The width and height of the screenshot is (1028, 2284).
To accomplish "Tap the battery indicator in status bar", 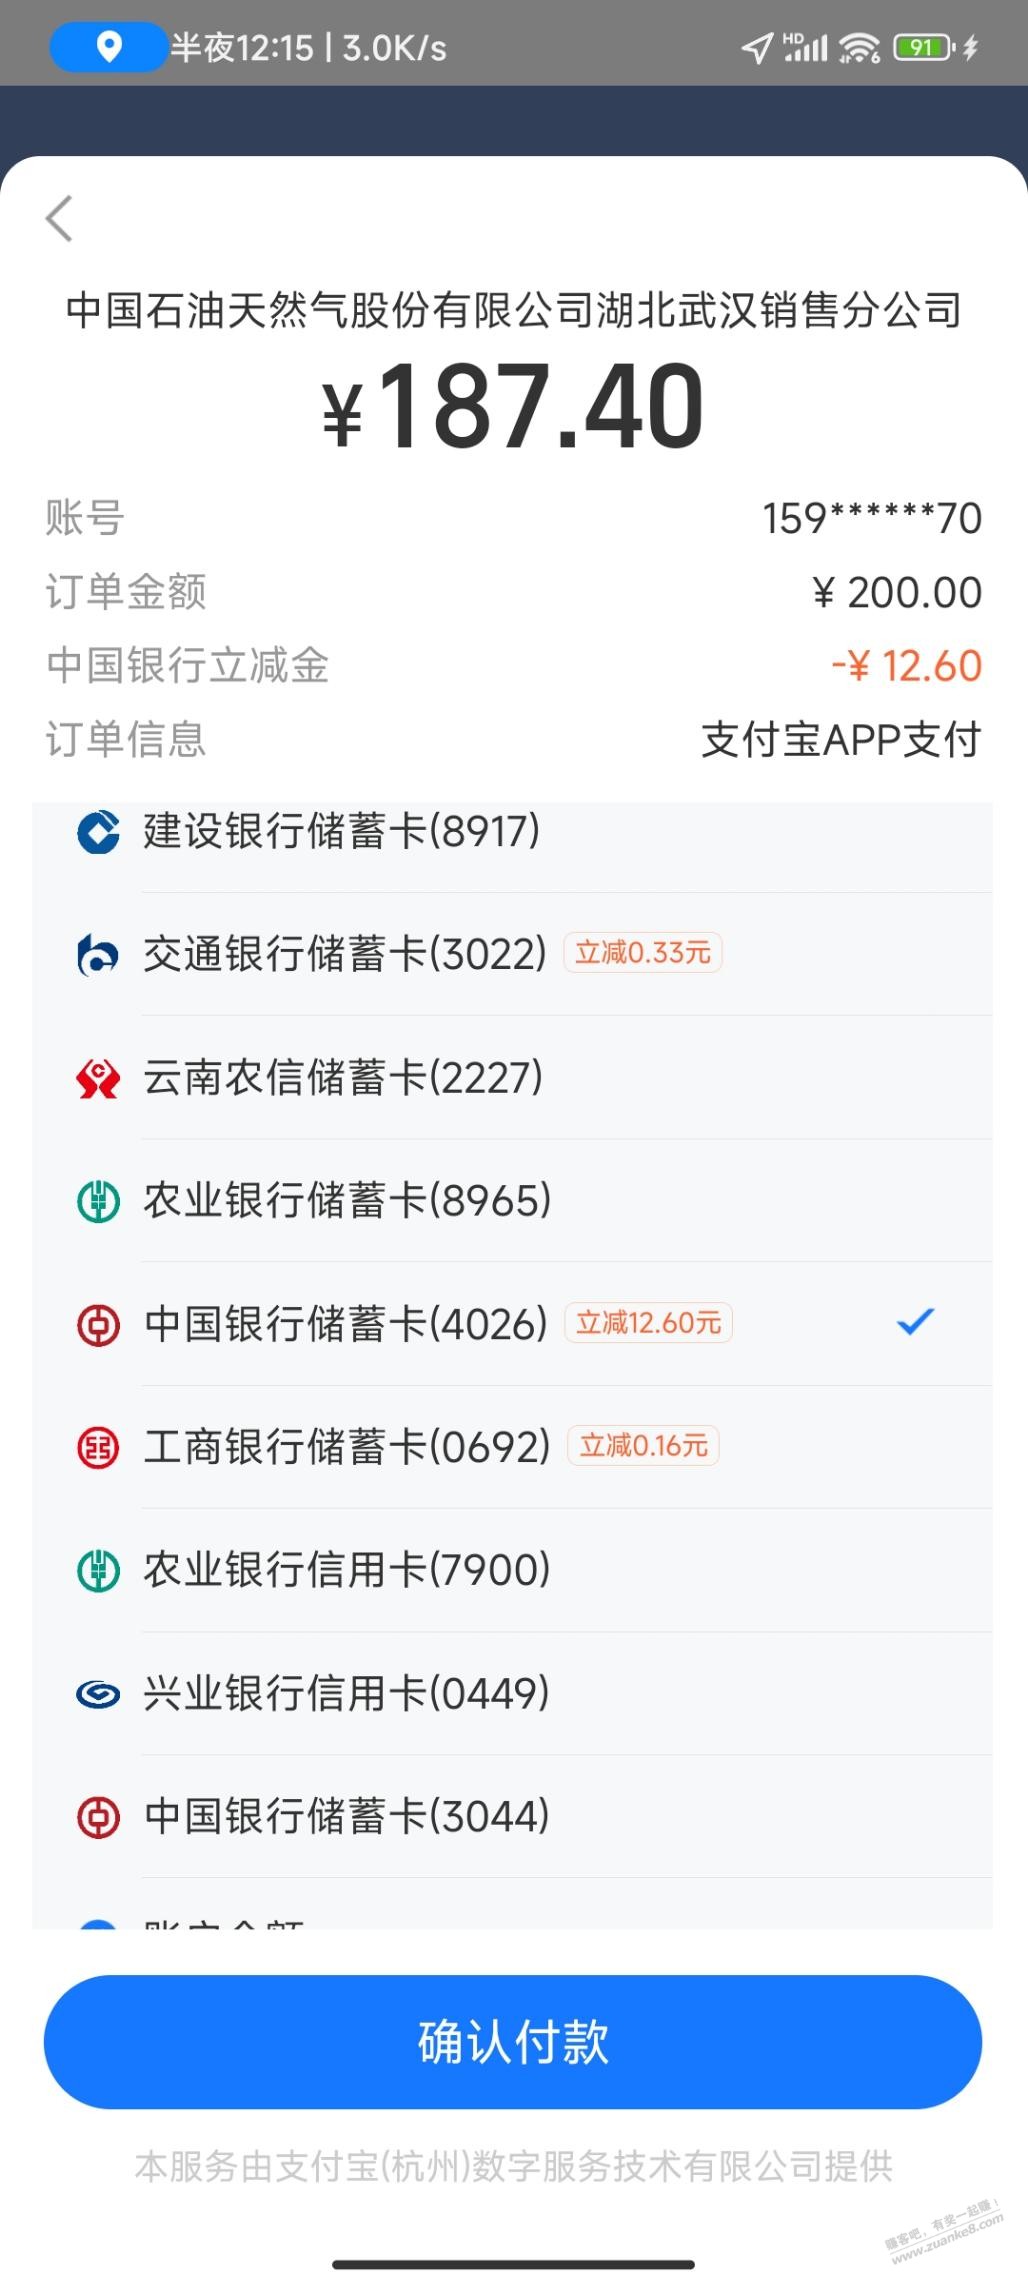I will 922,47.
